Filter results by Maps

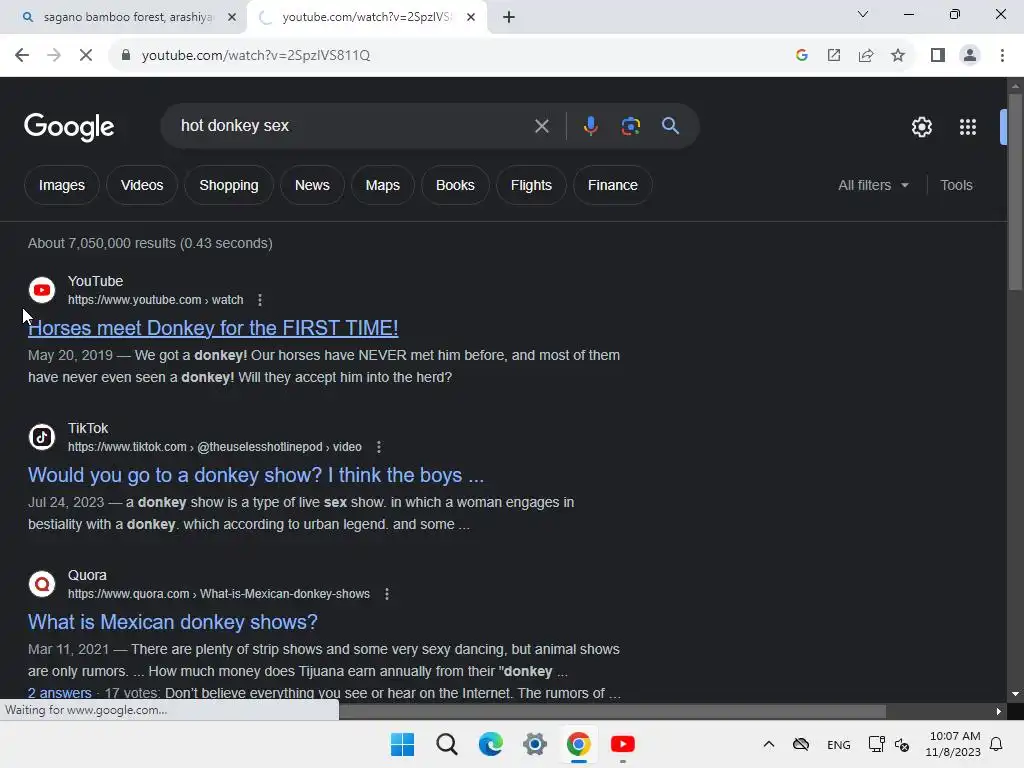(383, 185)
